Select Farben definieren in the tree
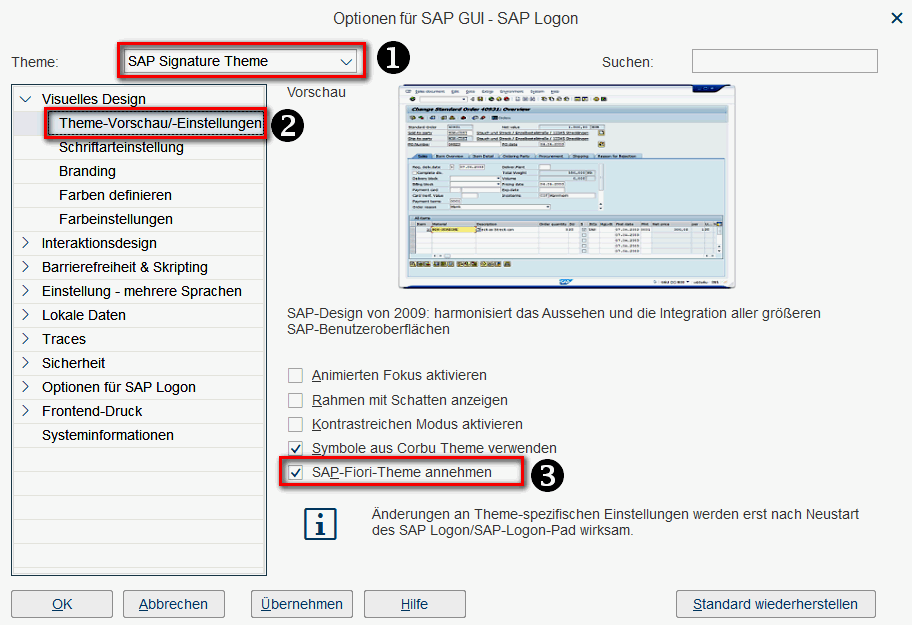This screenshot has height=625, width=912. pyautogui.click(x=115, y=195)
